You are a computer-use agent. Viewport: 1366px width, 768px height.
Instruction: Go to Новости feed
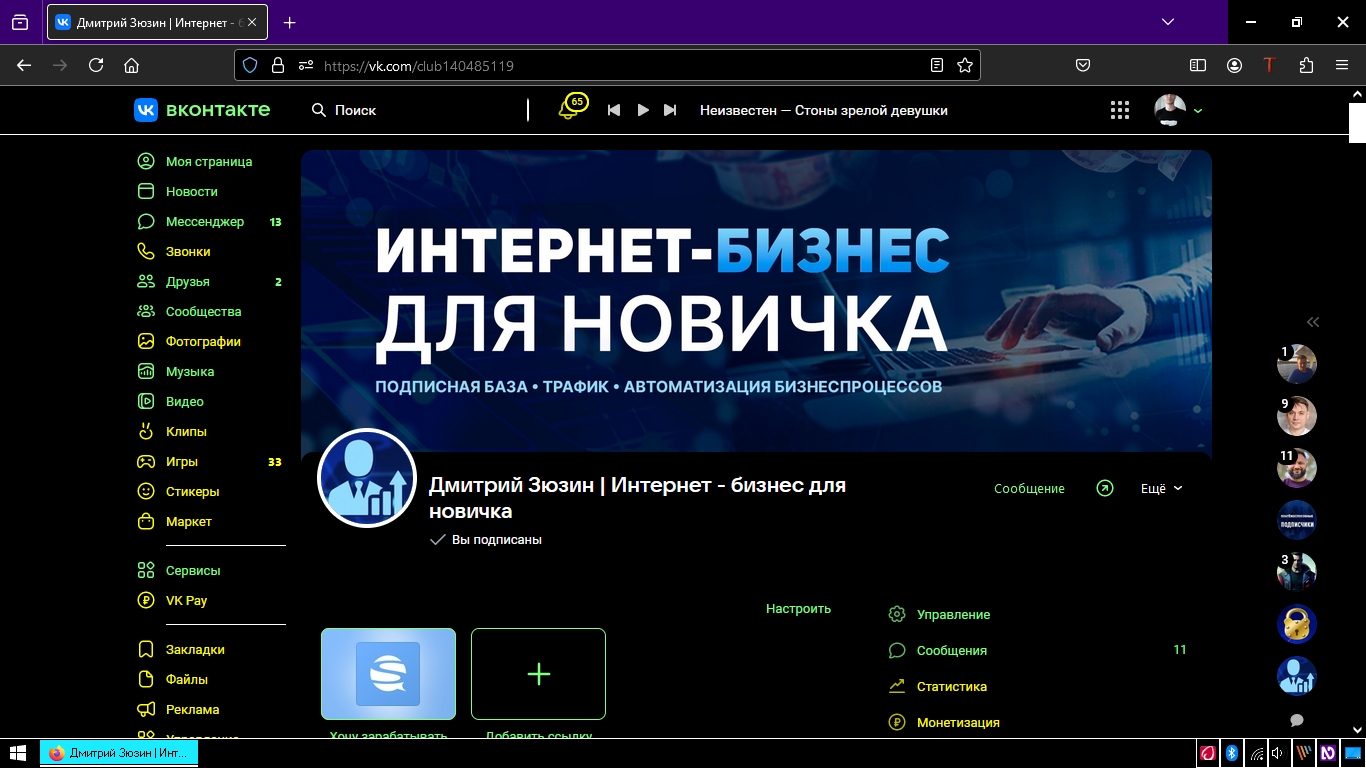(191, 191)
